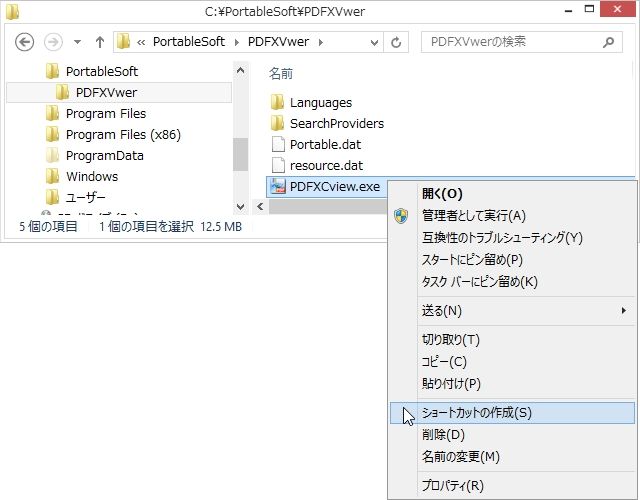Click the ユーザー tree folder icon
This screenshot has height=500, width=640.
52,197
